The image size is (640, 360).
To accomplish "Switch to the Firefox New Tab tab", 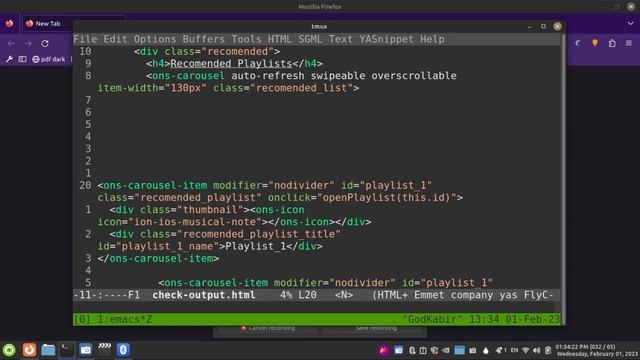I will click(47, 24).
